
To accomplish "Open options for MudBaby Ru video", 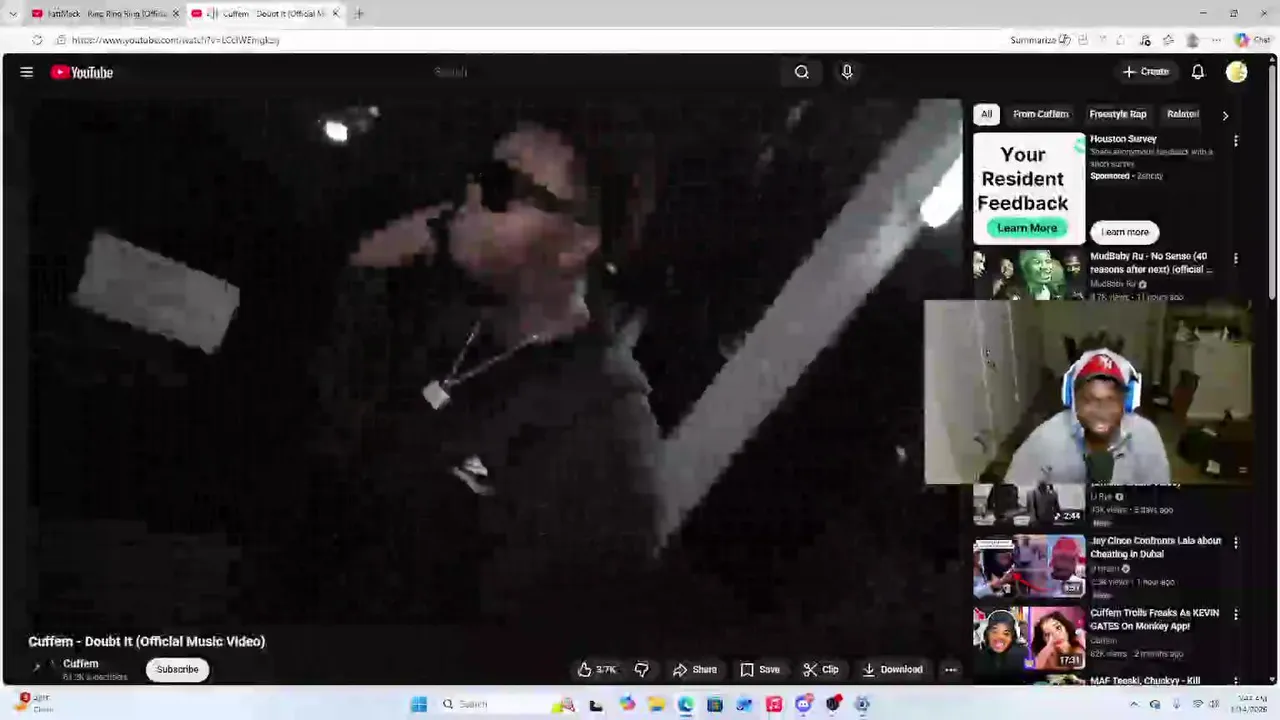I will [x=1236, y=258].
